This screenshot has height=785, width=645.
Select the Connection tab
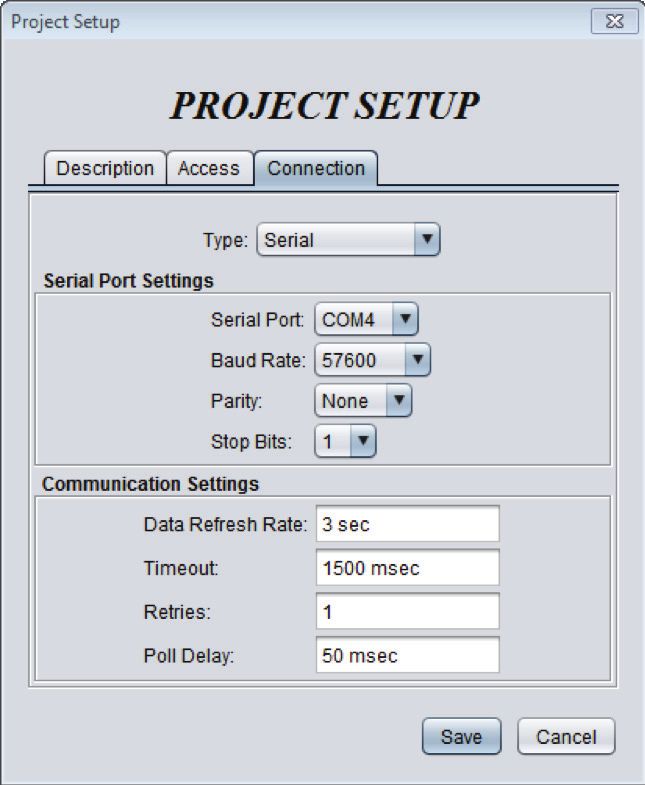316,168
